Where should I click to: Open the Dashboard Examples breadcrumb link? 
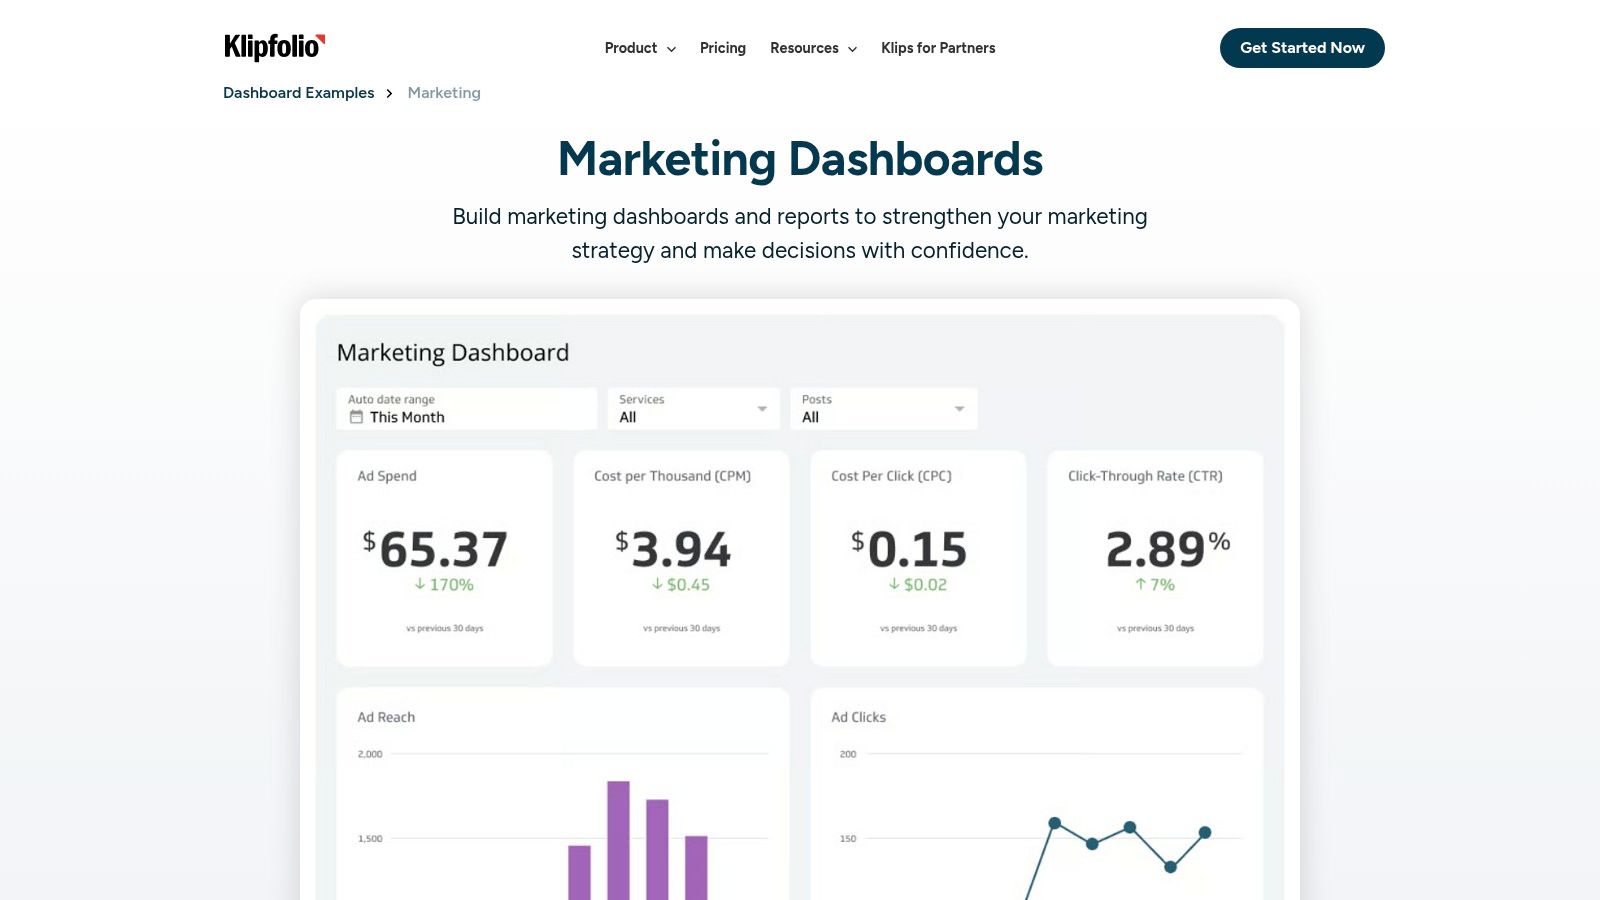coord(298,93)
